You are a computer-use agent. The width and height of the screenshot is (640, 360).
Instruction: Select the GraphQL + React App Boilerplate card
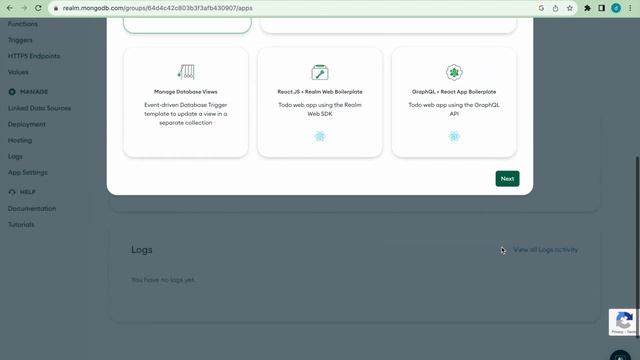[x=454, y=102]
